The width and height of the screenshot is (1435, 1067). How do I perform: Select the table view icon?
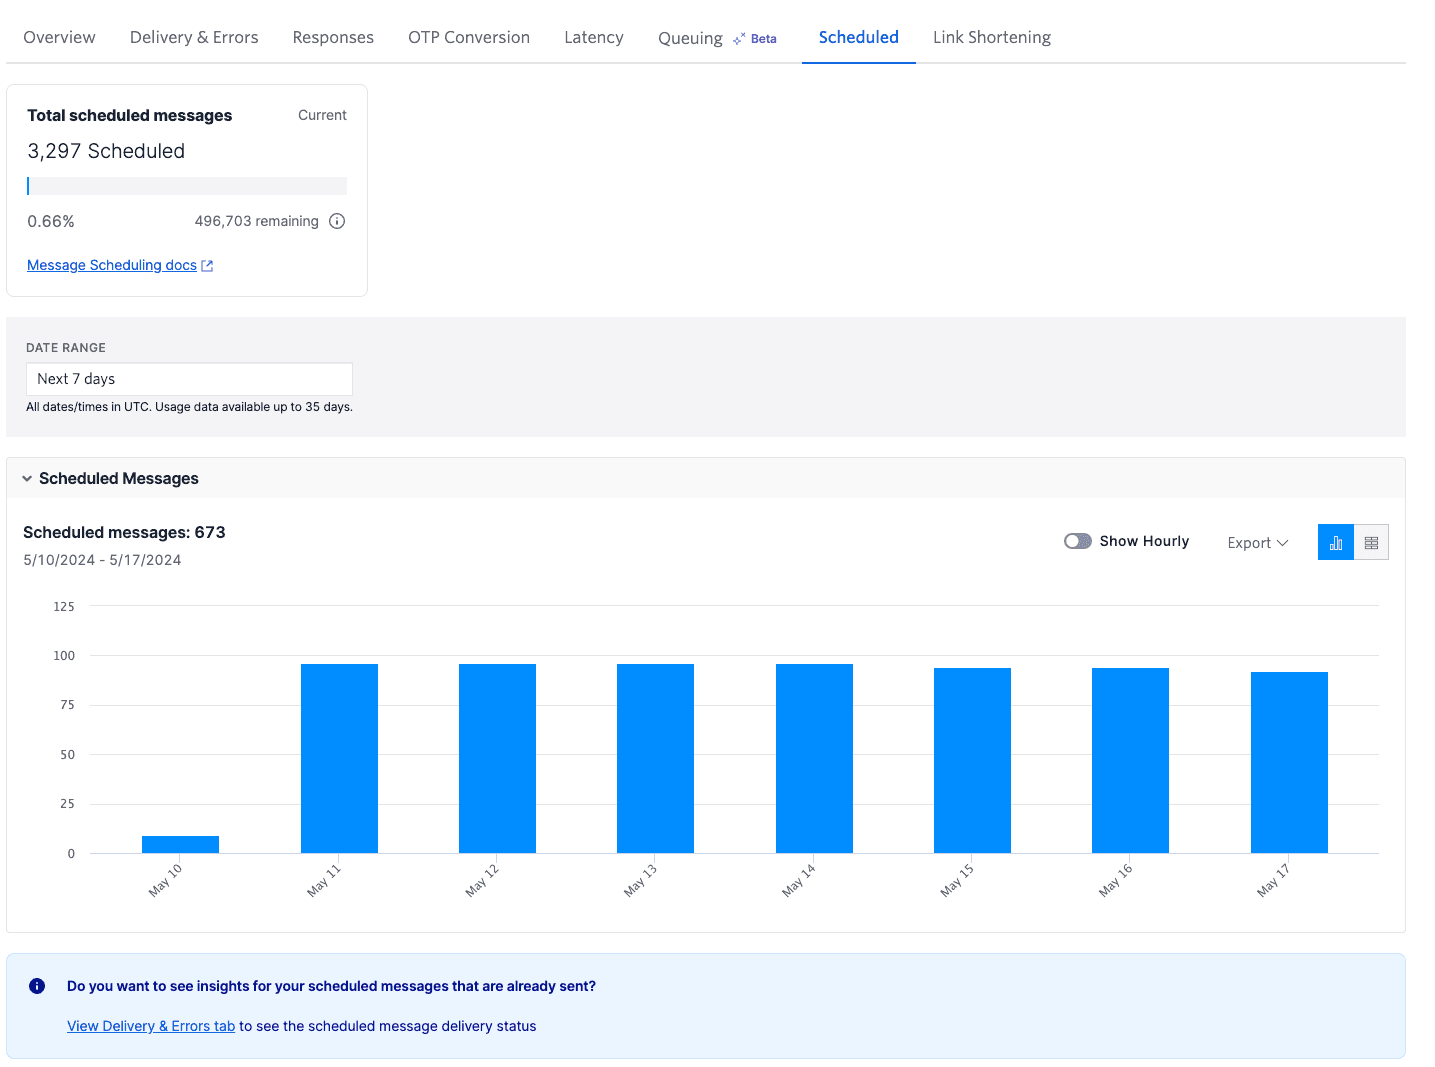click(x=1371, y=541)
